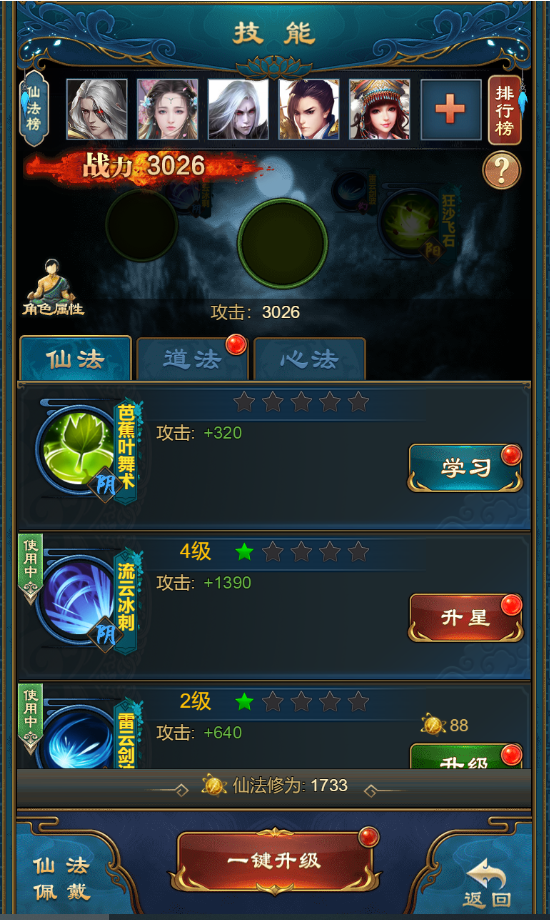
Task: Click the 一键升级 upgrade-all button
Action: pos(275,861)
